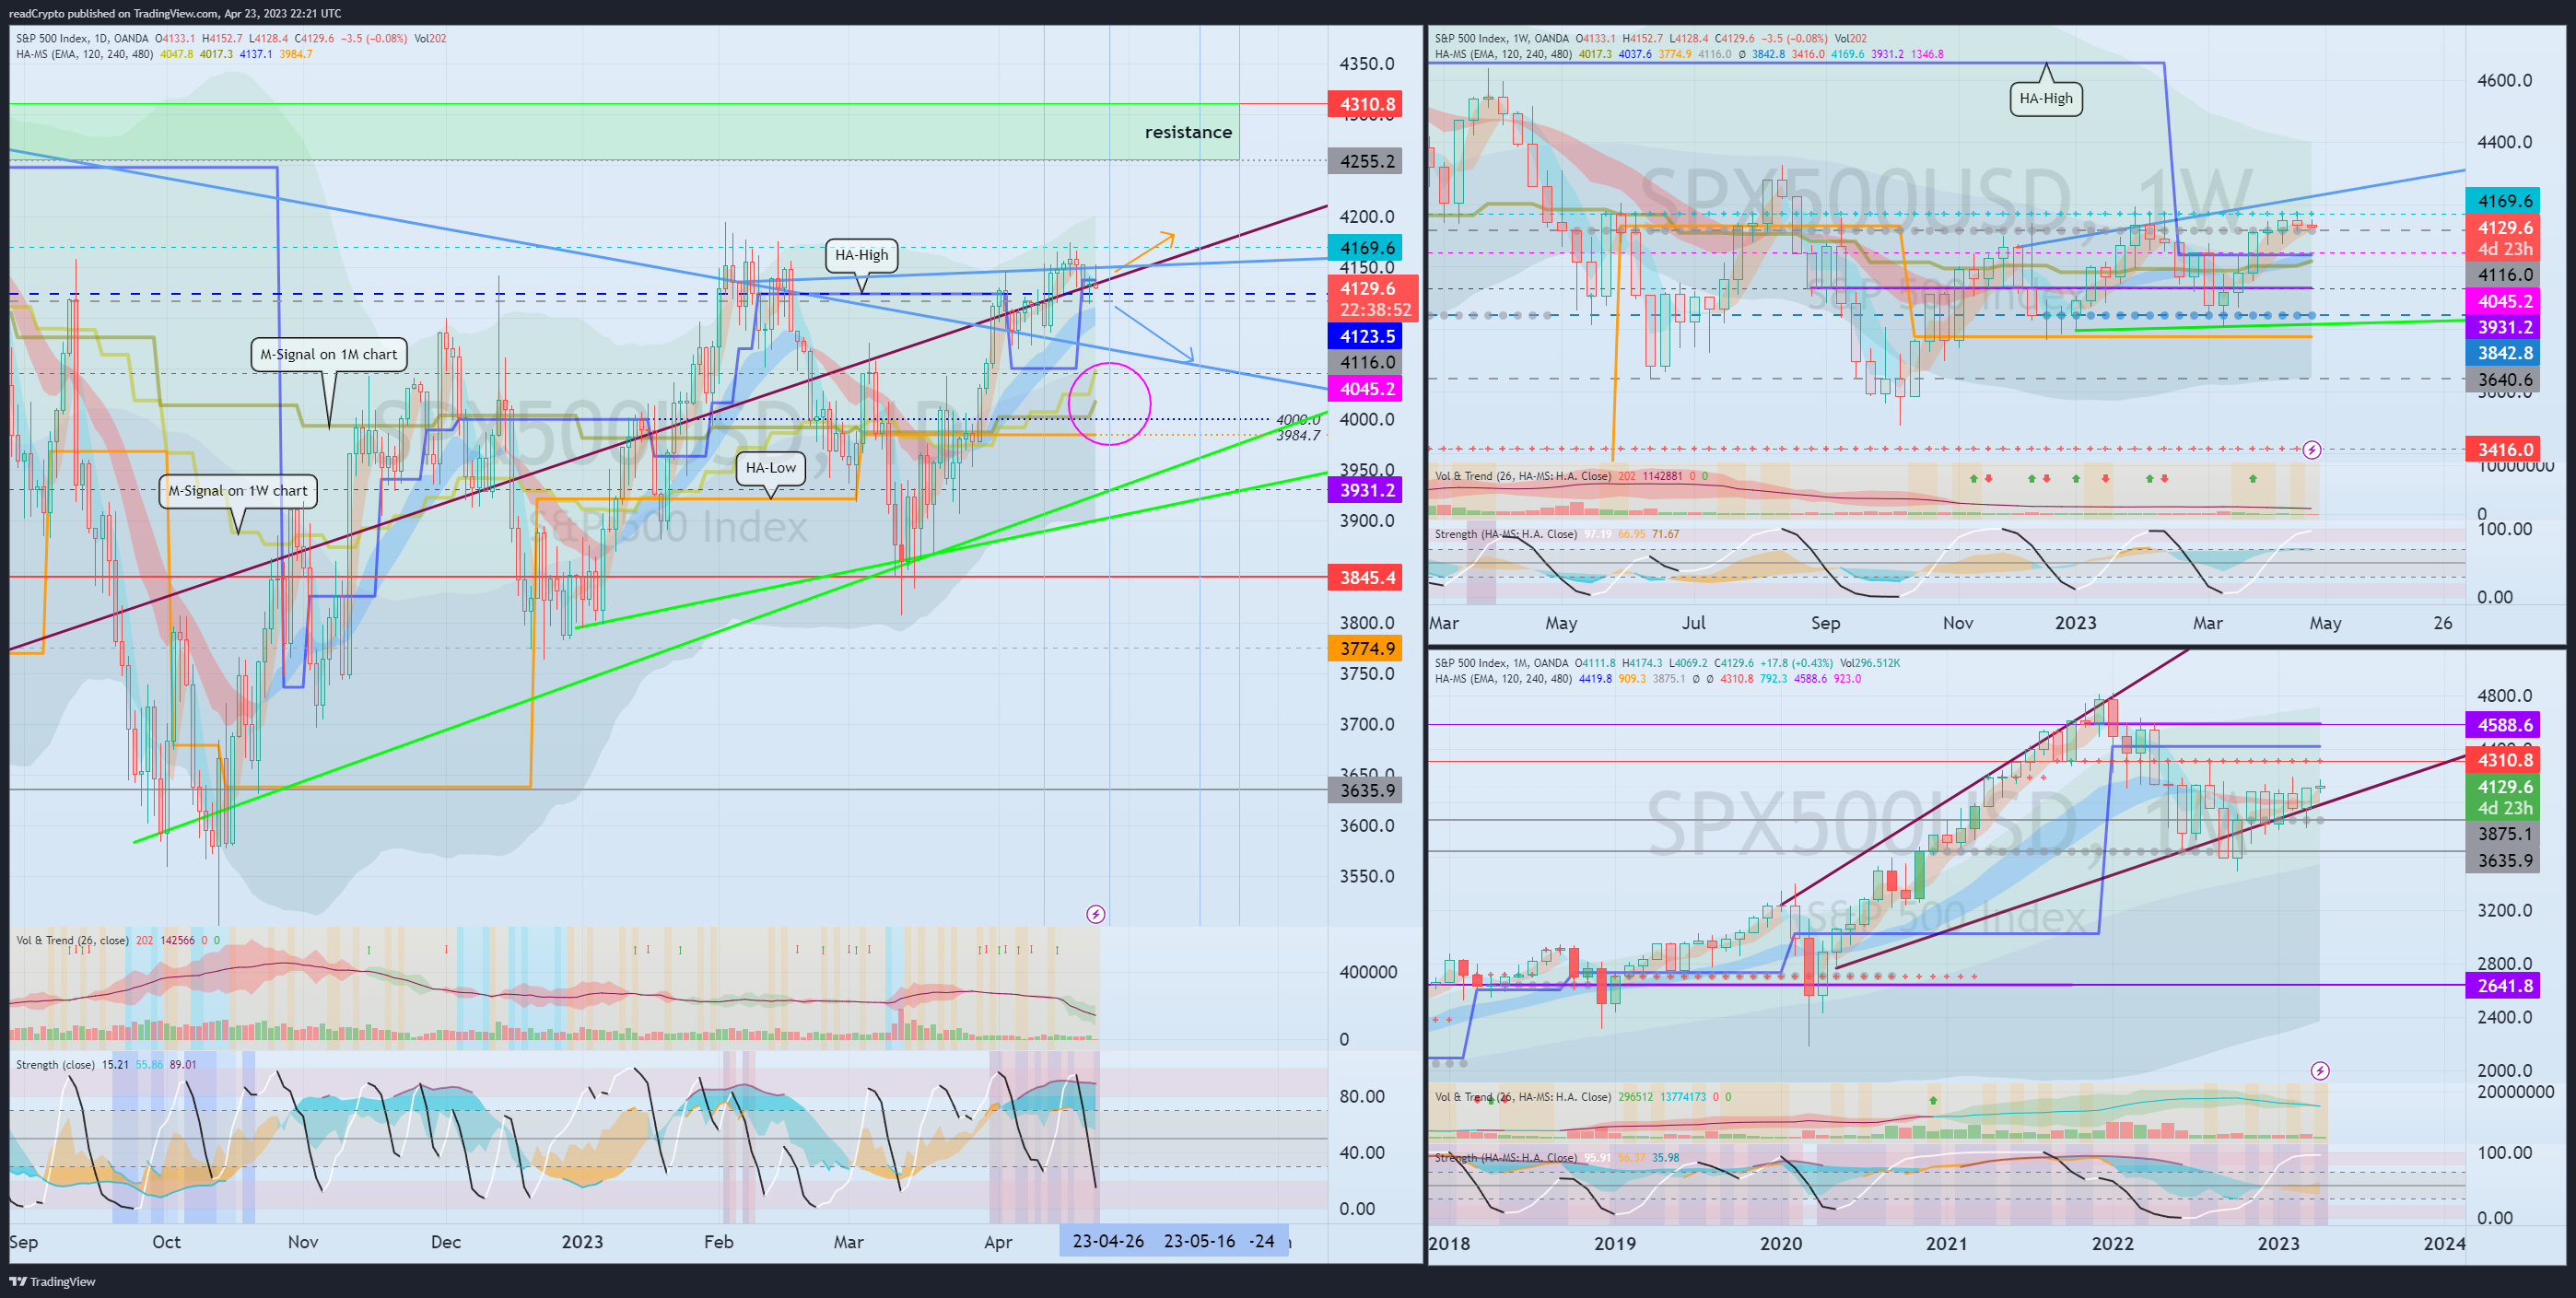Click the purple 2641.8 price label
The height and width of the screenshot is (1298, 2576).
[x=2504, y=986]
